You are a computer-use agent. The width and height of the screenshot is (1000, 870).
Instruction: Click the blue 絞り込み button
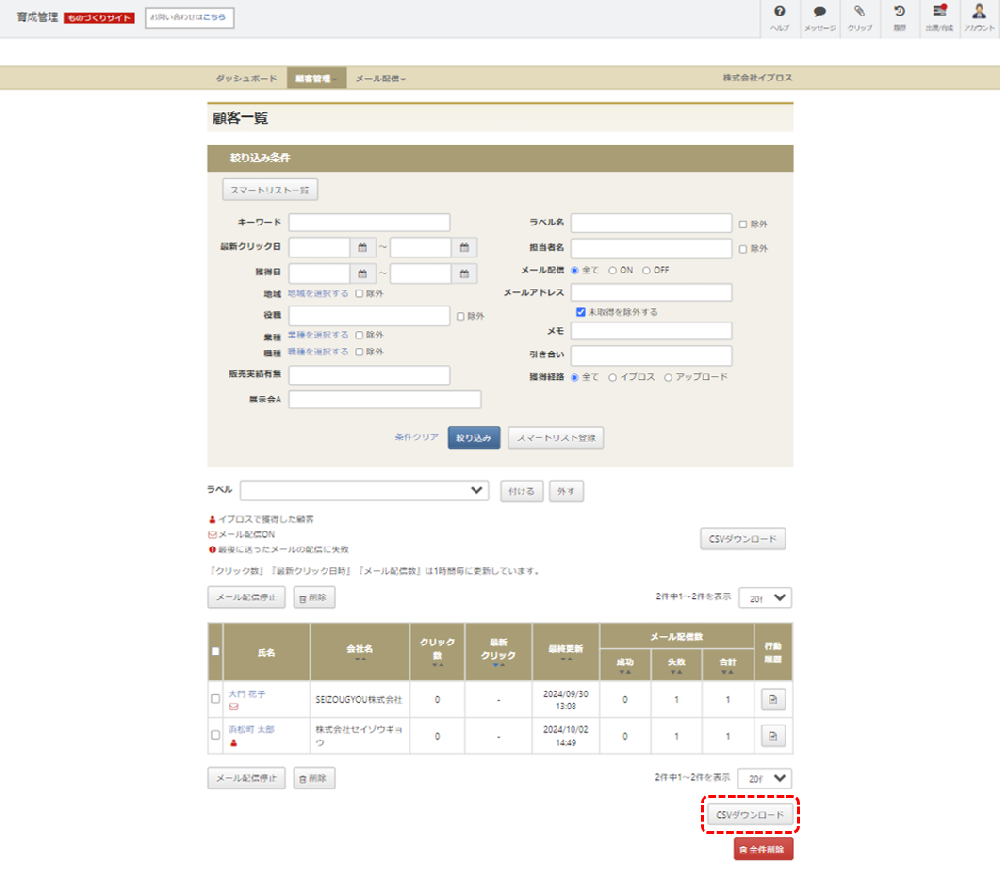click(x=474, y=438)
